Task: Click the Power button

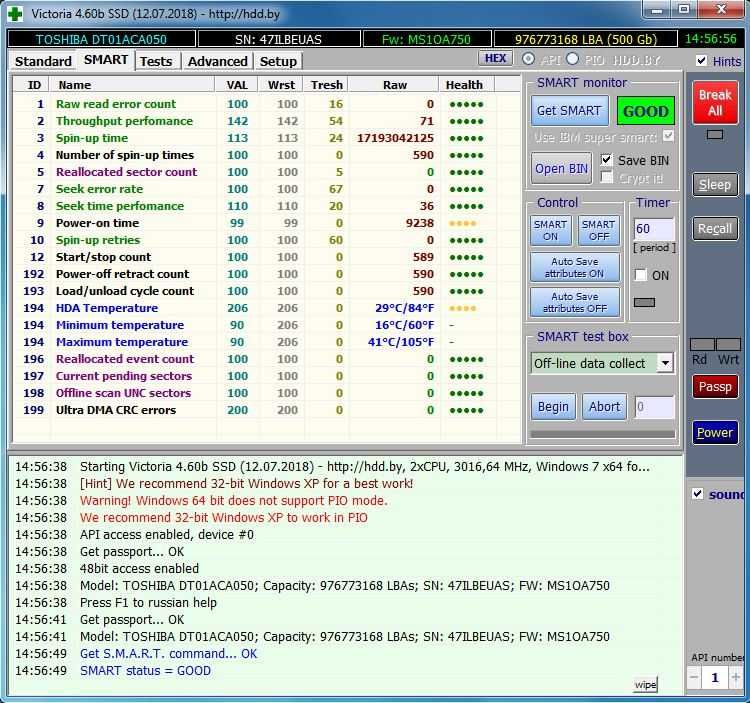Action: (715, 432)
